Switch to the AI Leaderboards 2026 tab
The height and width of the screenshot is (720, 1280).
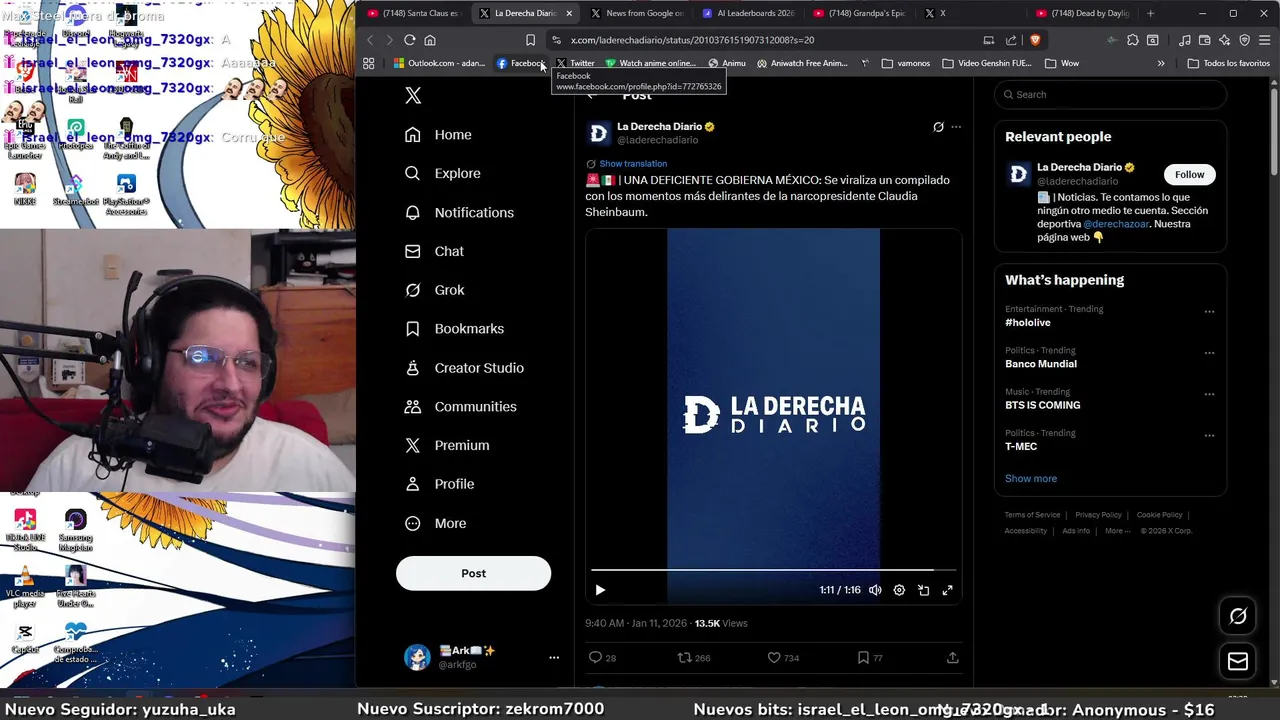(x=749, y=13)
